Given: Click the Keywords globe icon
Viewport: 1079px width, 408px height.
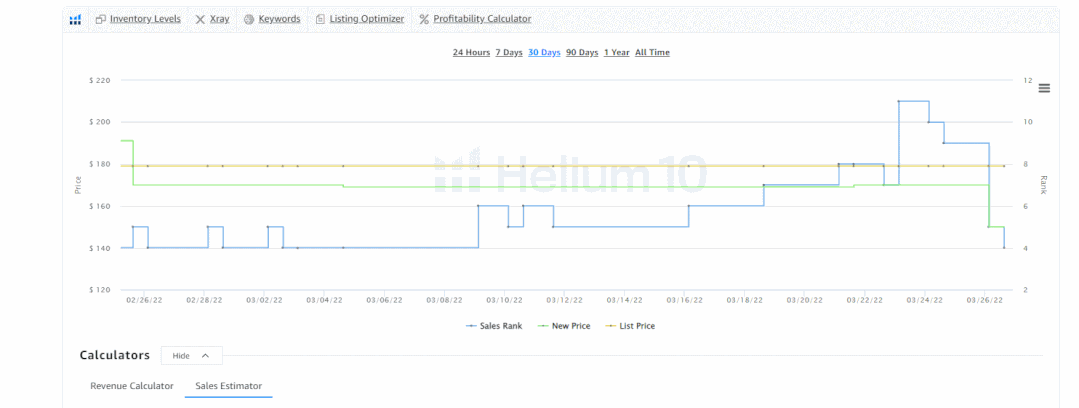Looking at the screenshot, I should click(249, 19).
